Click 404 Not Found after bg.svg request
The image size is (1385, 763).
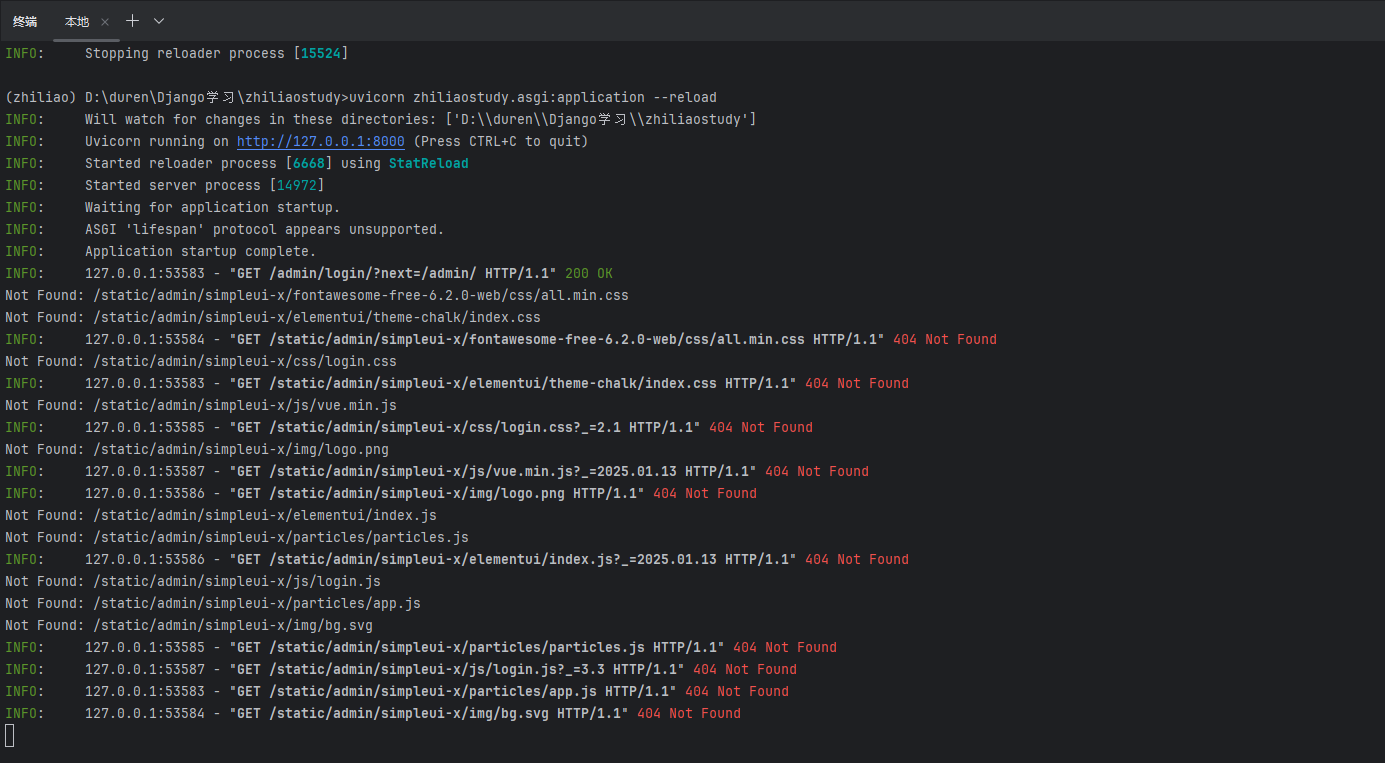point(689,713)
